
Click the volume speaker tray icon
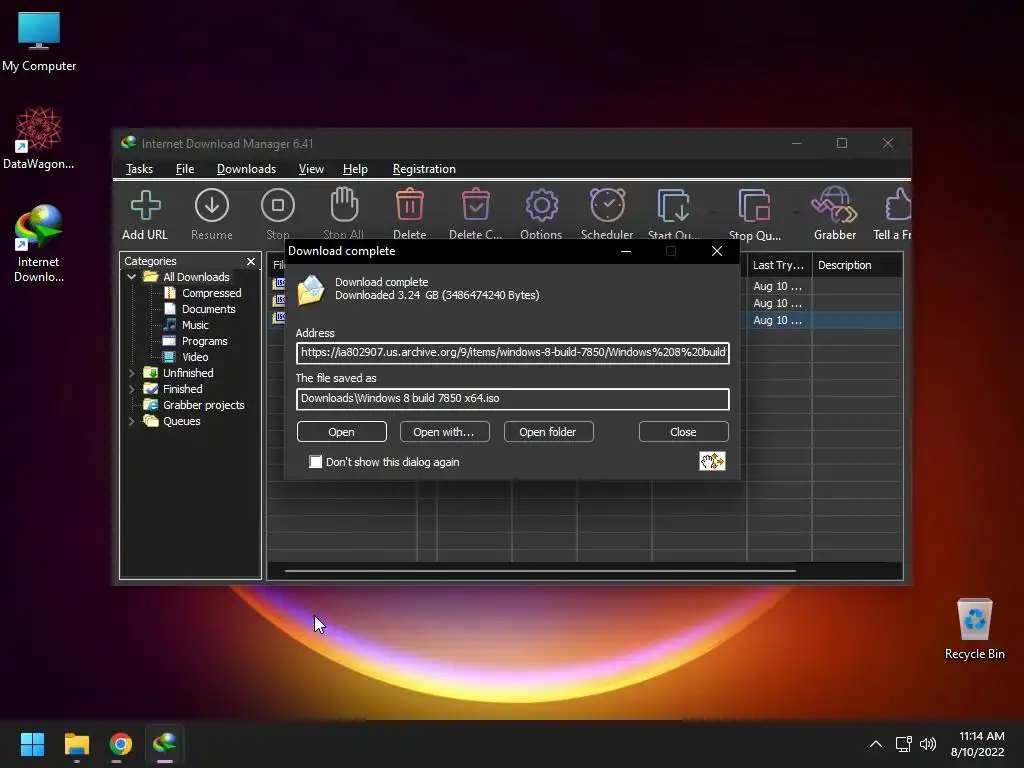tap(927, 744)
